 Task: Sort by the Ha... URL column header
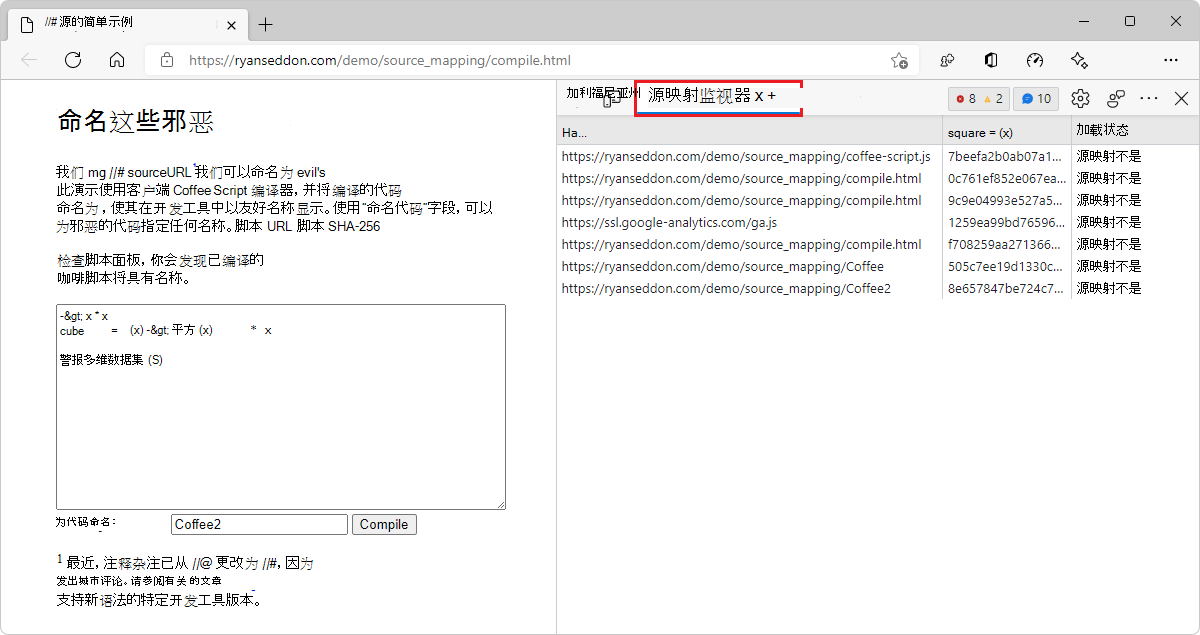pos(749,132)
